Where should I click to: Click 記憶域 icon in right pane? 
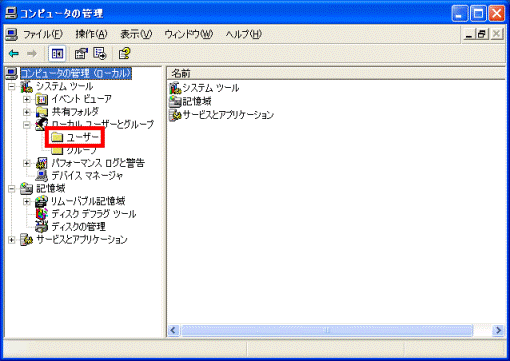[175, 101]
